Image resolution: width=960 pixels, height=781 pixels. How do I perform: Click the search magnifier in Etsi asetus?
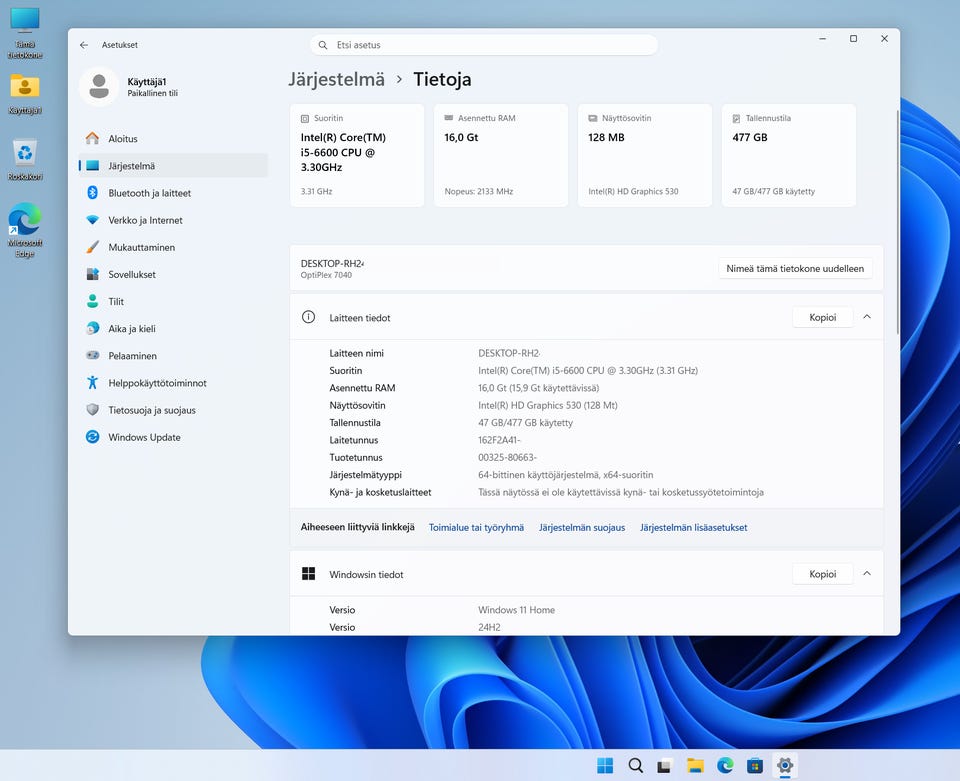[323, 45]
